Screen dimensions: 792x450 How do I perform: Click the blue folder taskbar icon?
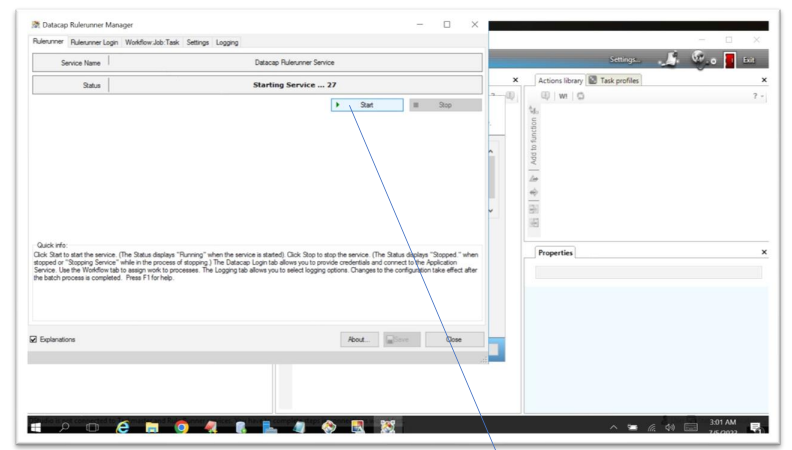tap(270, 427)
